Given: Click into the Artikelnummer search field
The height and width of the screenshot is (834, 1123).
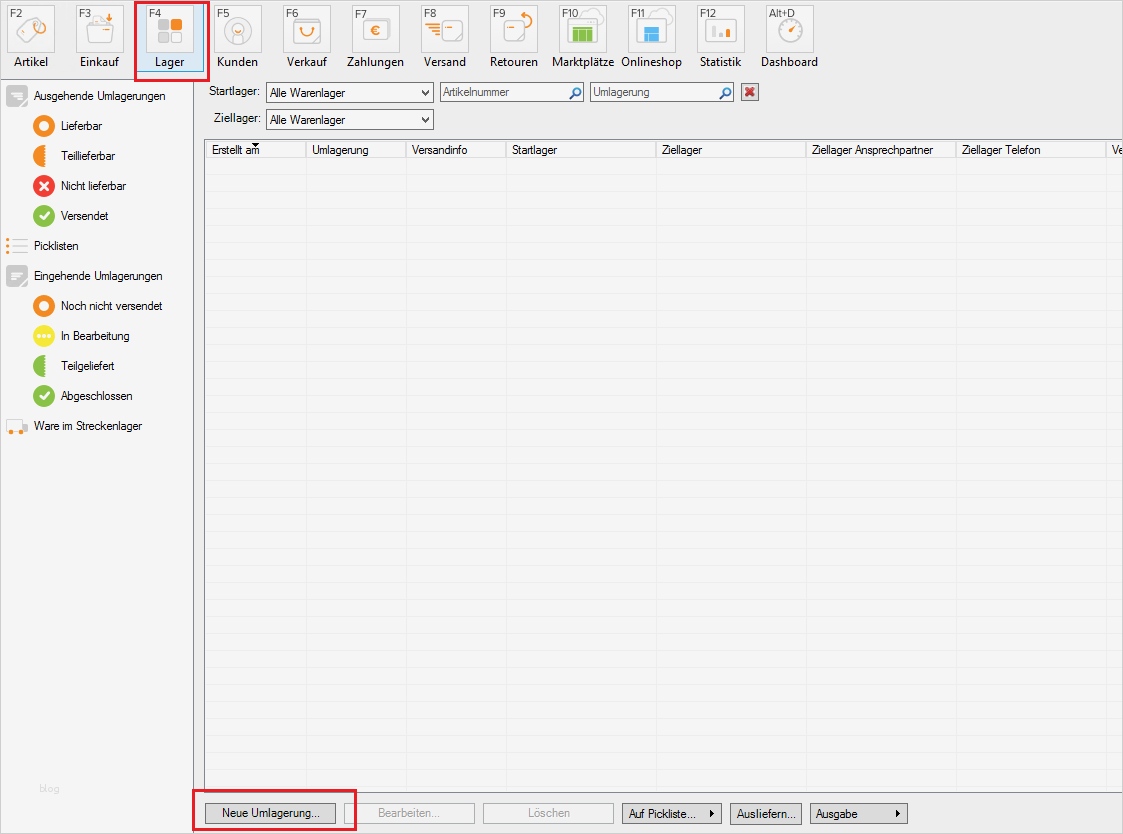Looking at the screenshot, I should (505, 91).
